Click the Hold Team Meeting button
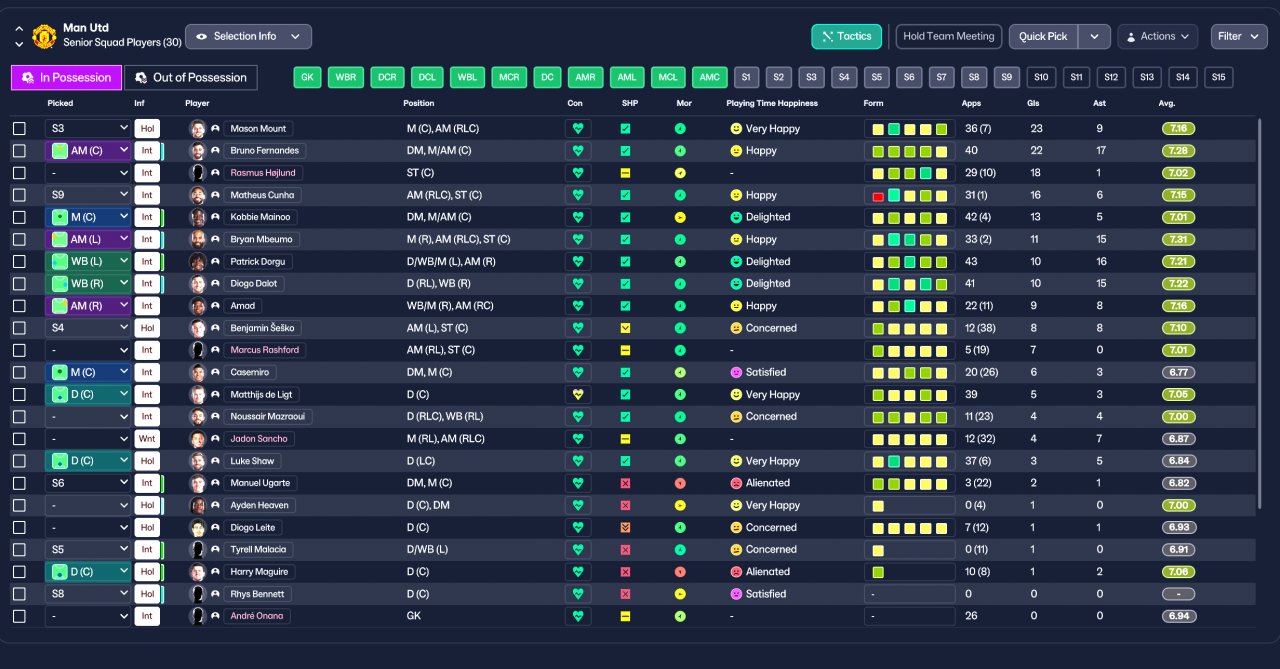 pyautogui.click(x=949, y=37)
